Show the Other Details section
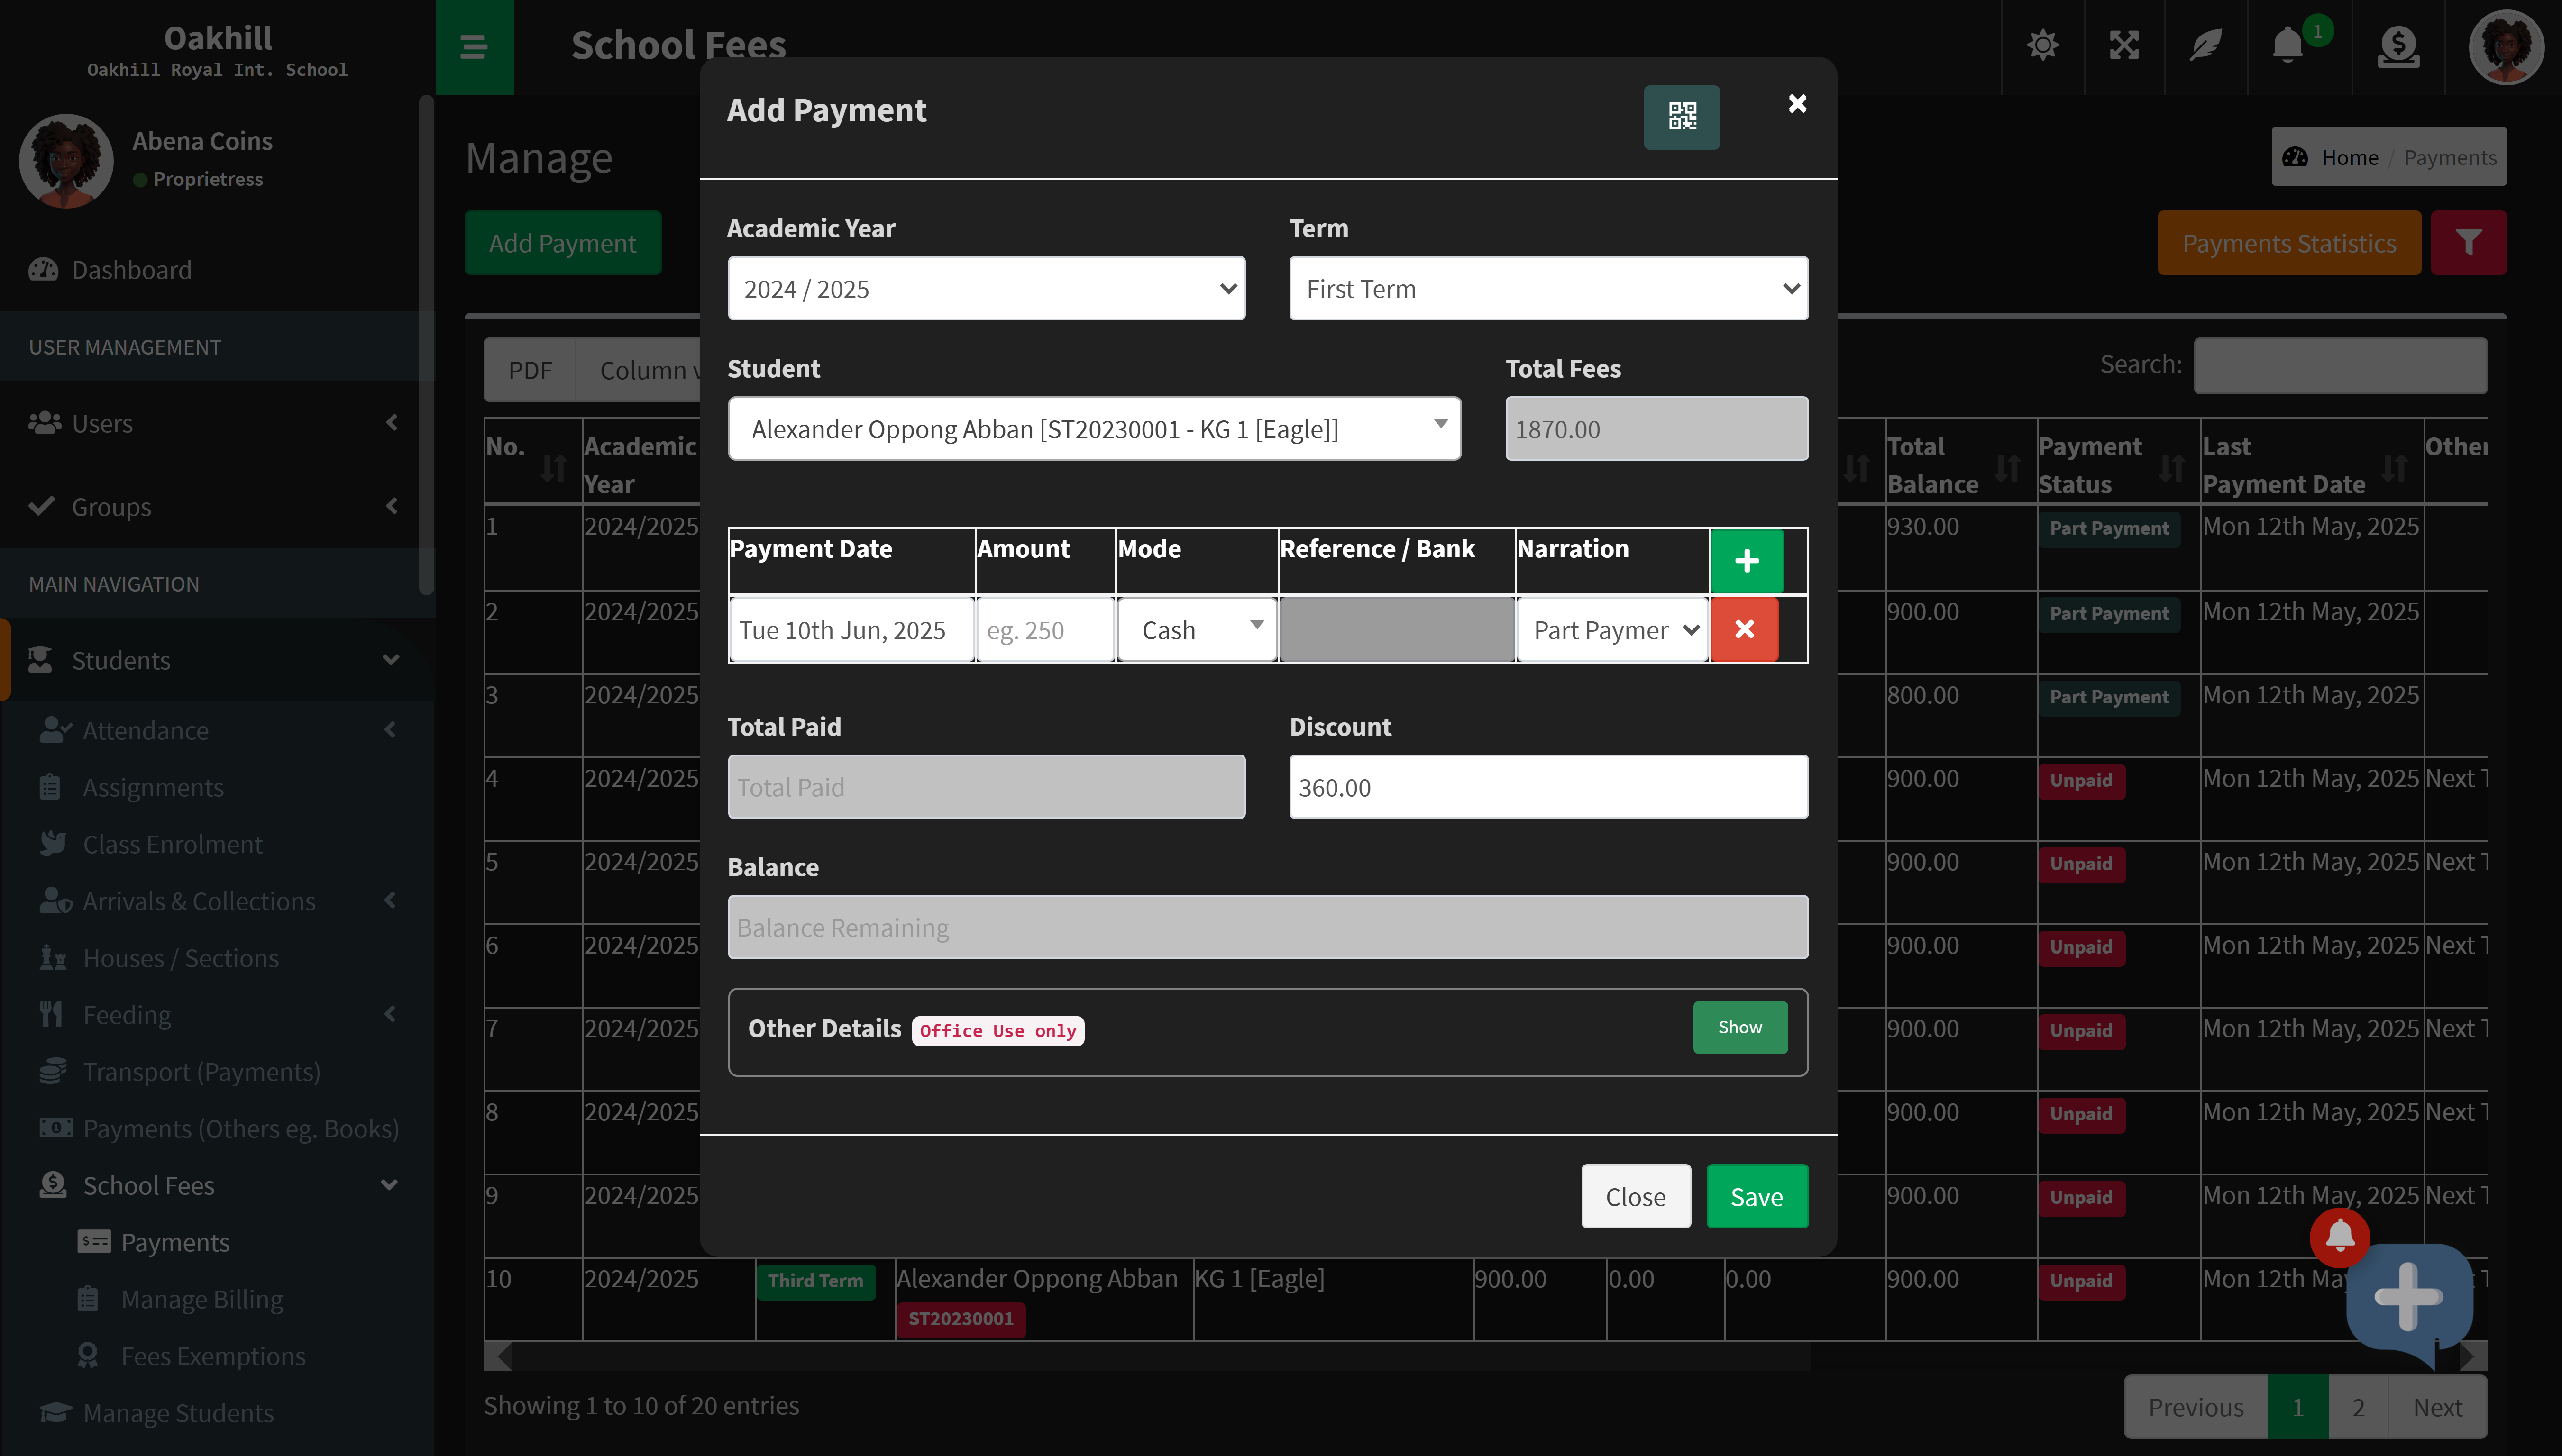This screenshot has height=1456, width=2562. [x=1739, y=1027]
